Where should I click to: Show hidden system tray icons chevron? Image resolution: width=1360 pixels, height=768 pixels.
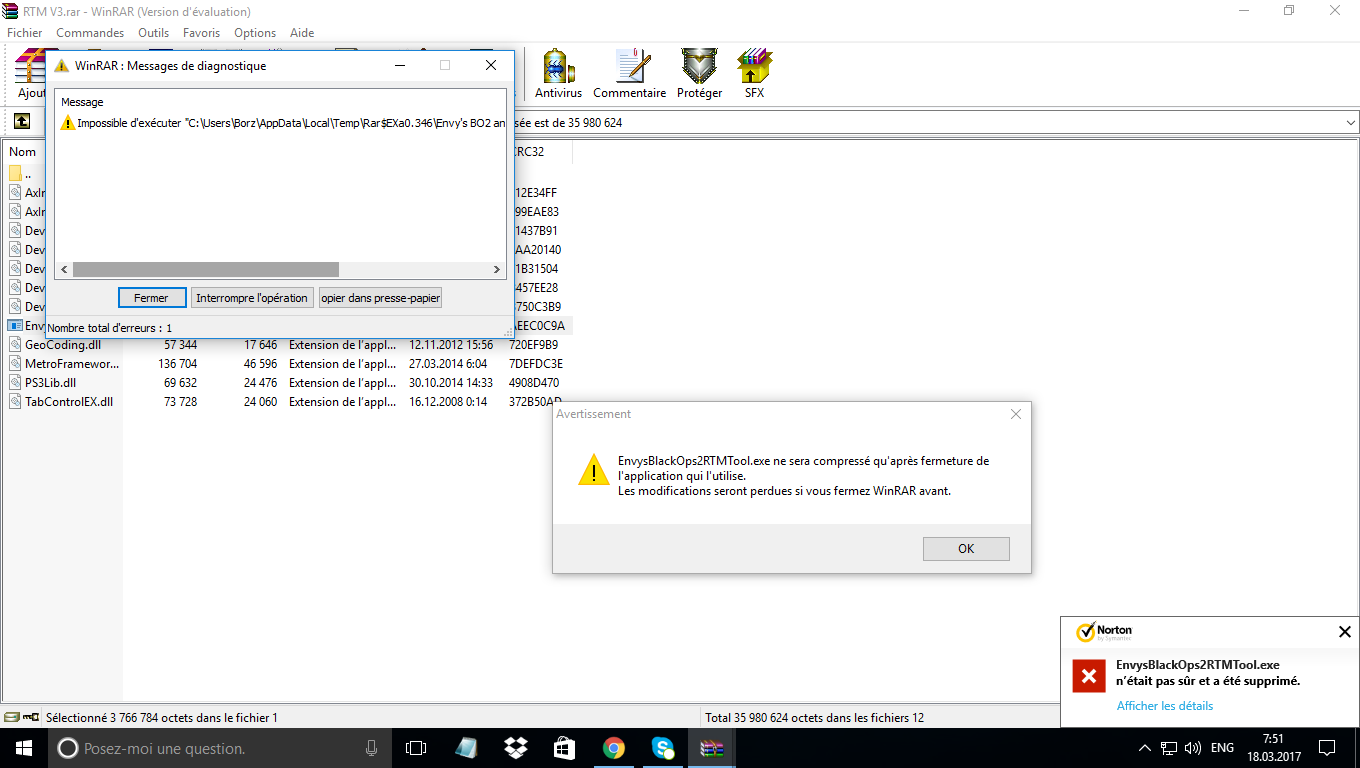1145,748
